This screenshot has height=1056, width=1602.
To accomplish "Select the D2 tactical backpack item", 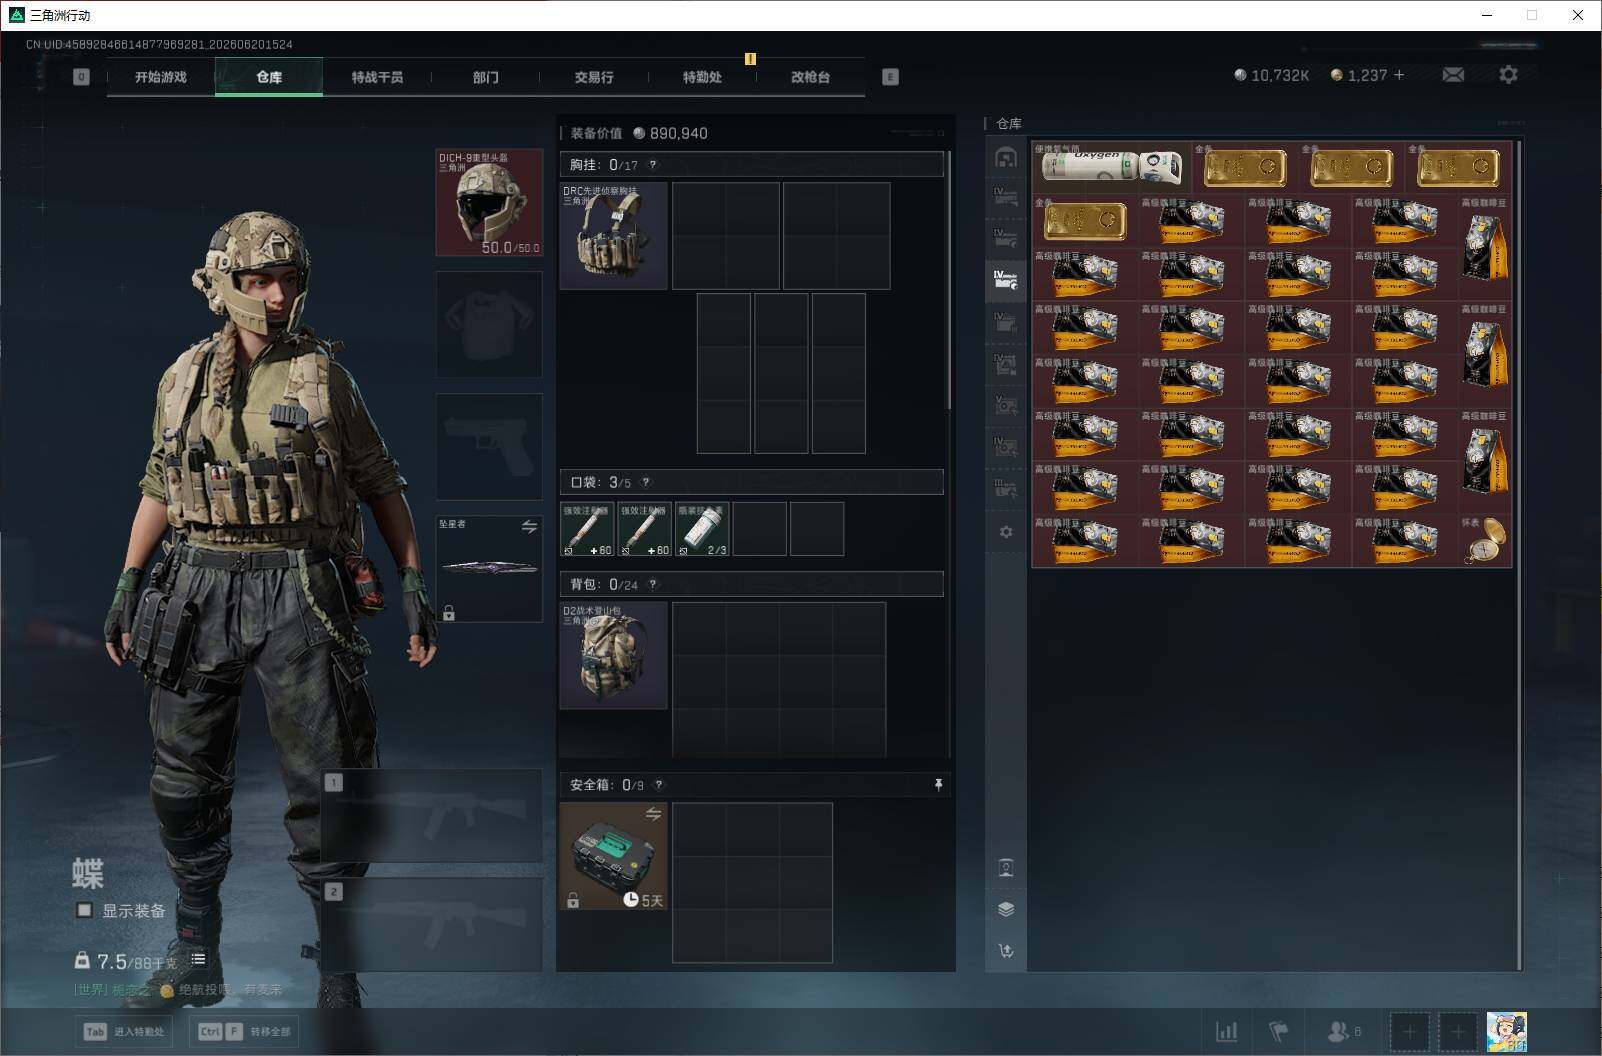I will [613, 655].
